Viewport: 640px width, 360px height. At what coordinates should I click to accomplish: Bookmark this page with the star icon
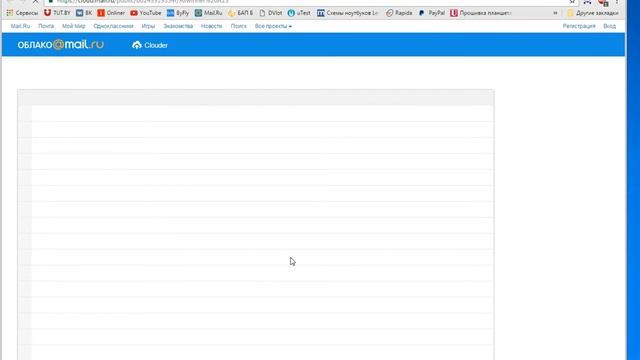pyautogui.click(x=572, y=2)
